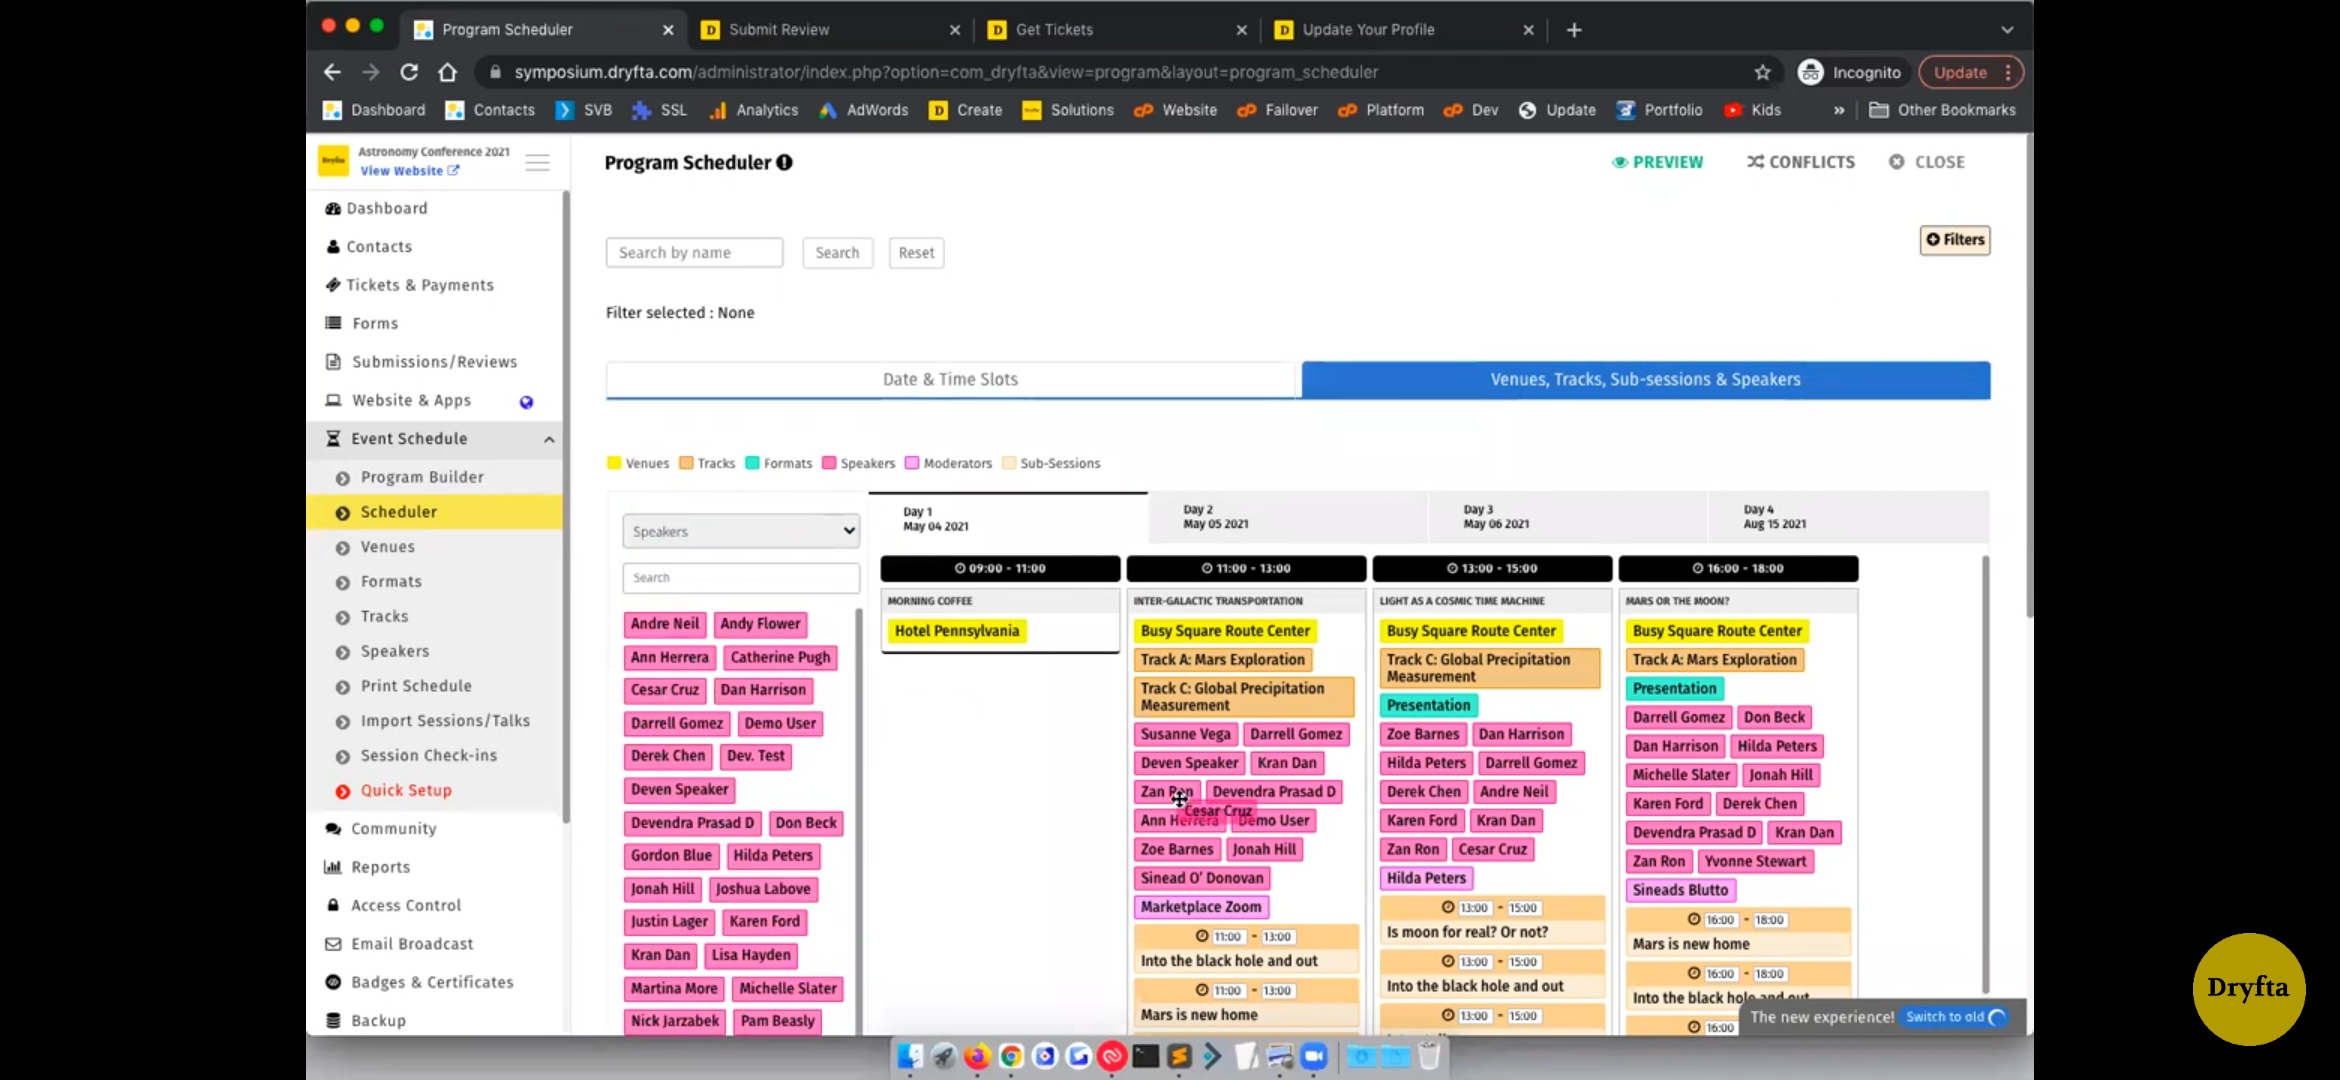Click the Email Broadcast envelope icon
This screenshot has height=1080, width=2340.
coord(333,943)
